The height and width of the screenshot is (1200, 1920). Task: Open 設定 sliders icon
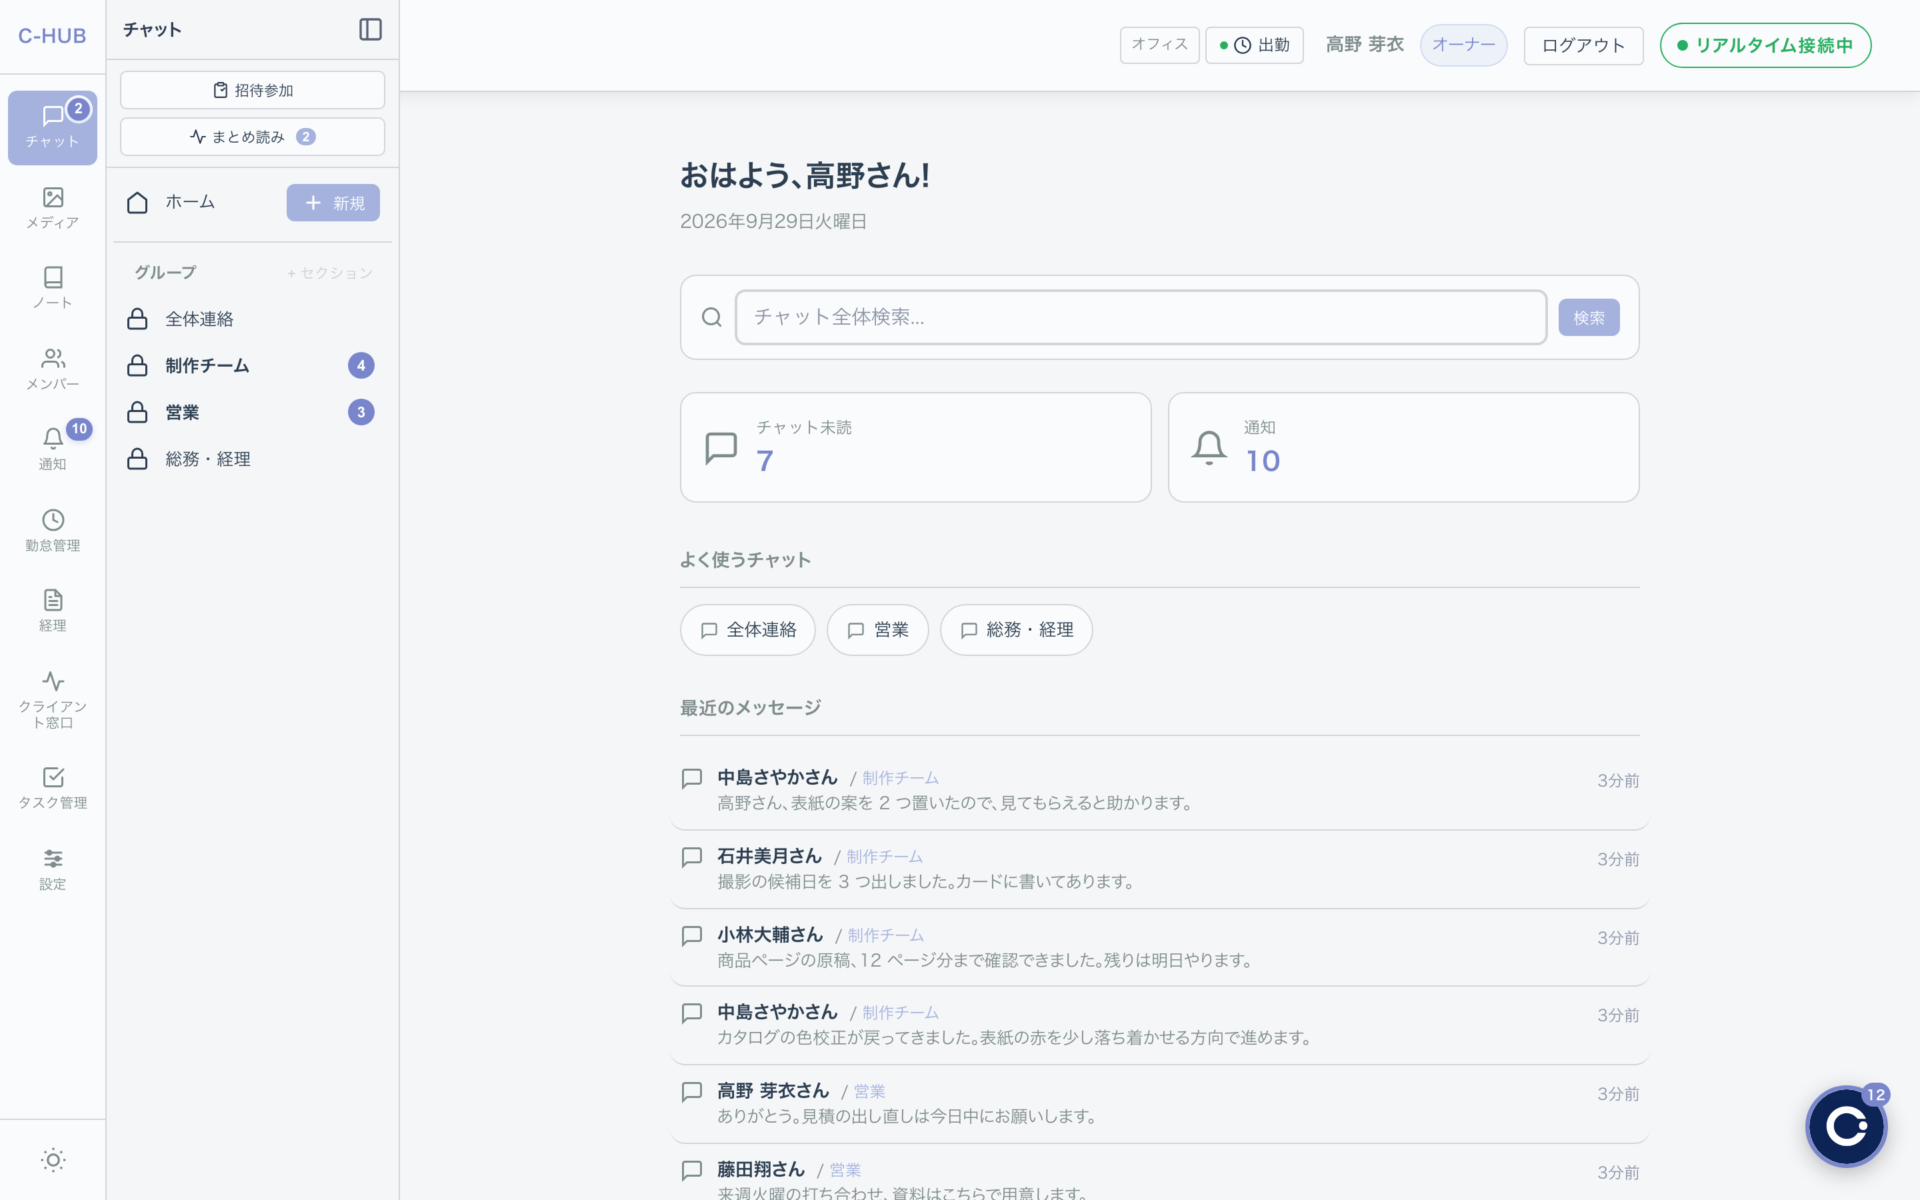(x=52, y=869)
